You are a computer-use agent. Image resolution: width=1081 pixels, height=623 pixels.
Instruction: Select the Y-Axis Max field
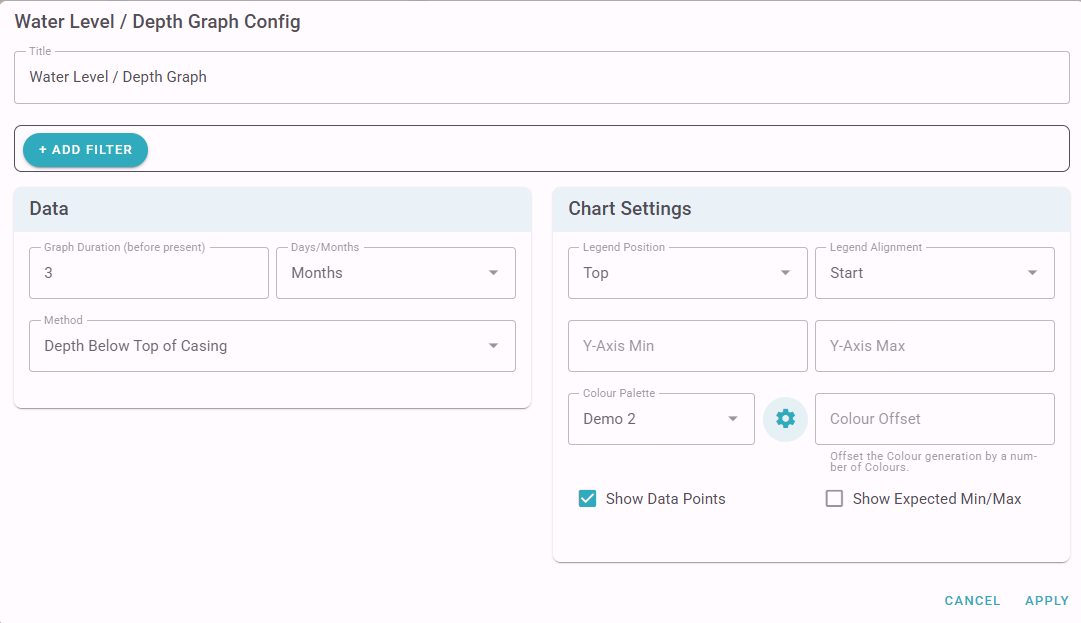[934, 346]
